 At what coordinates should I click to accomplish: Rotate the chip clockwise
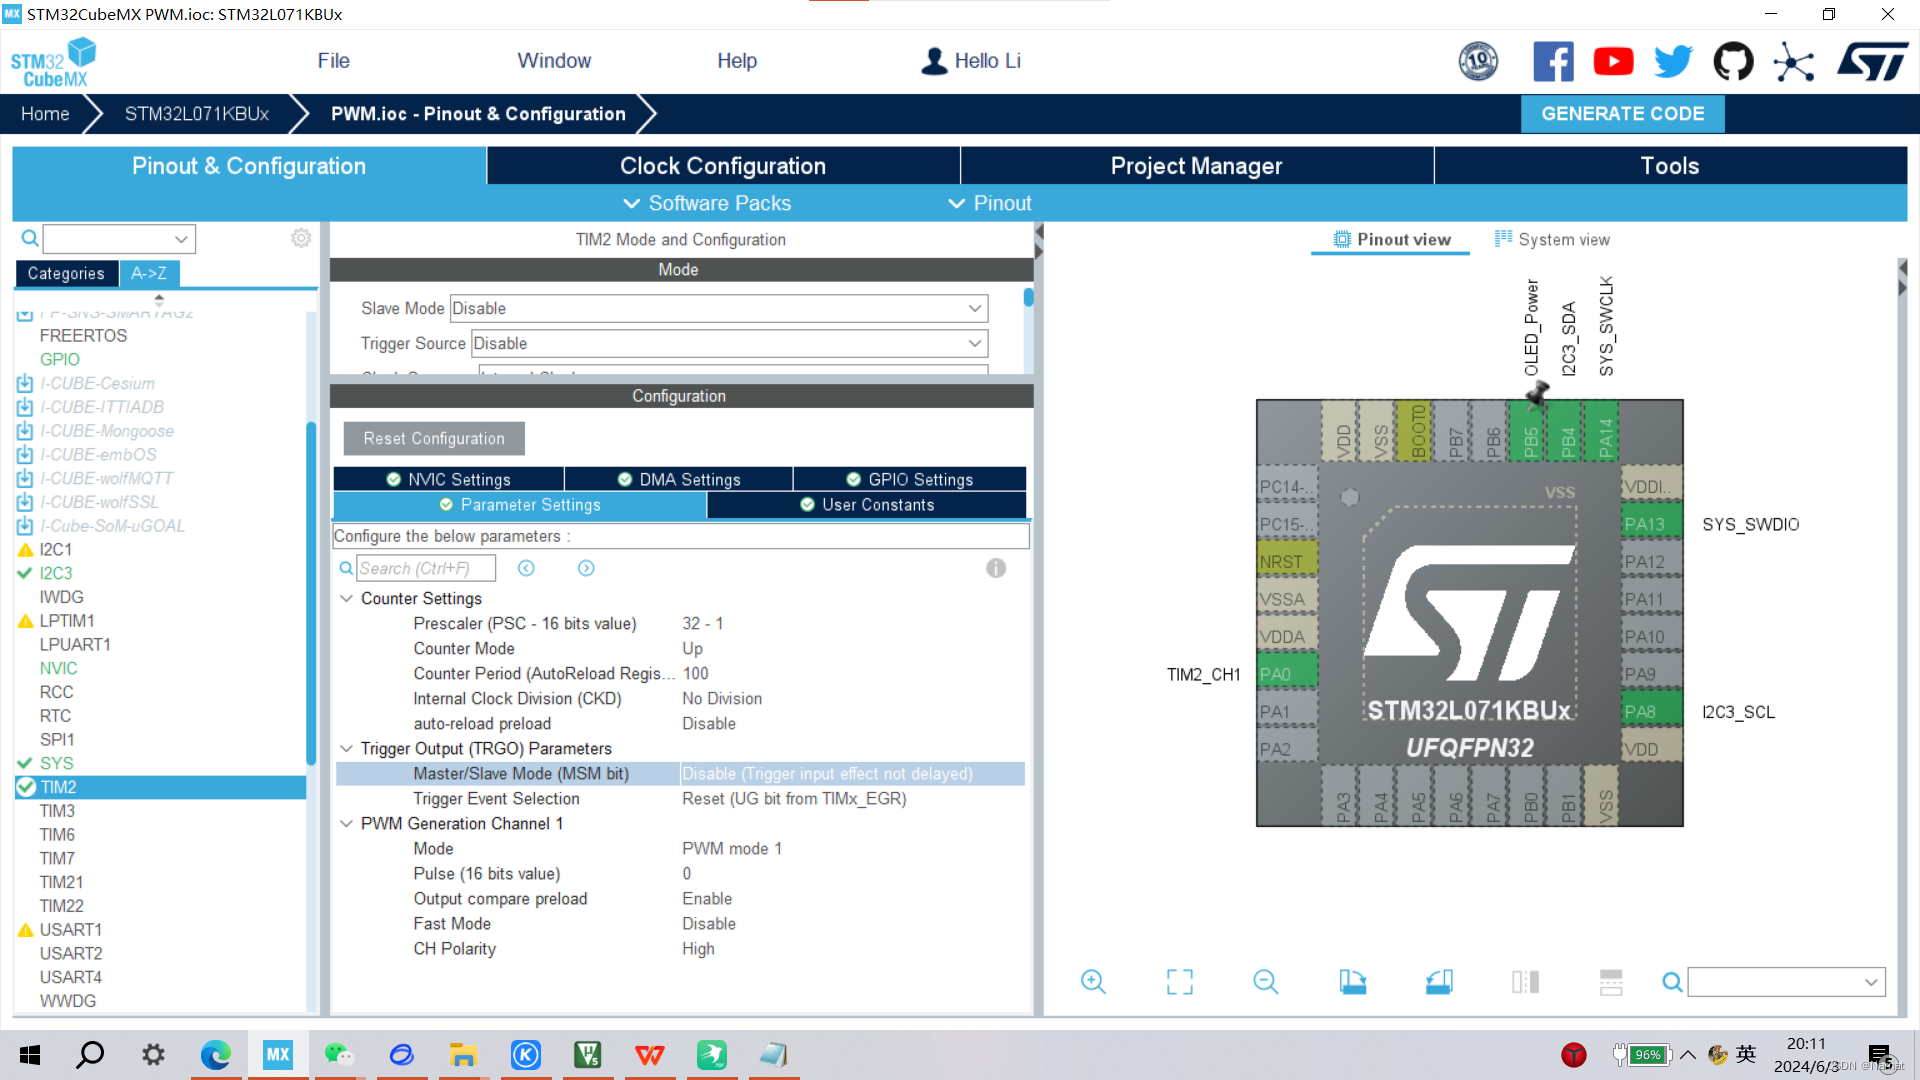tap(1353, 982)
